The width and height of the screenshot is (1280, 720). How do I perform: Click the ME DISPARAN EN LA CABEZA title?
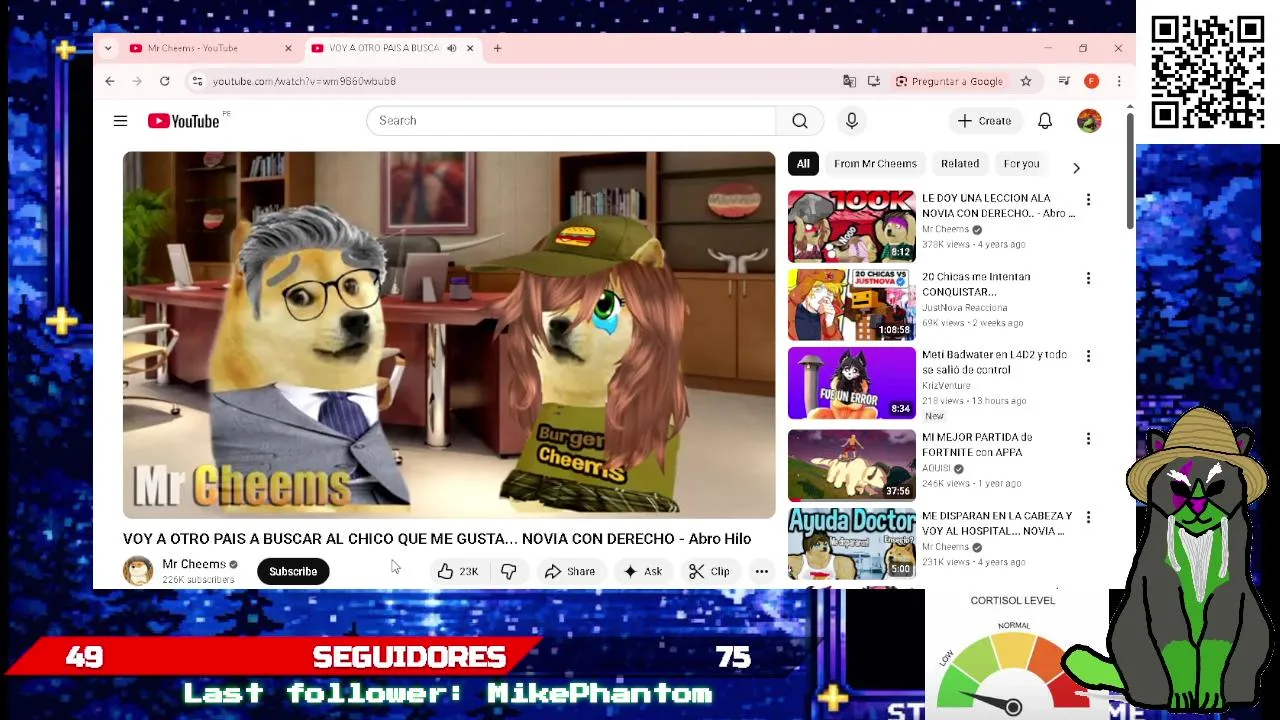[x=997, y=524]
